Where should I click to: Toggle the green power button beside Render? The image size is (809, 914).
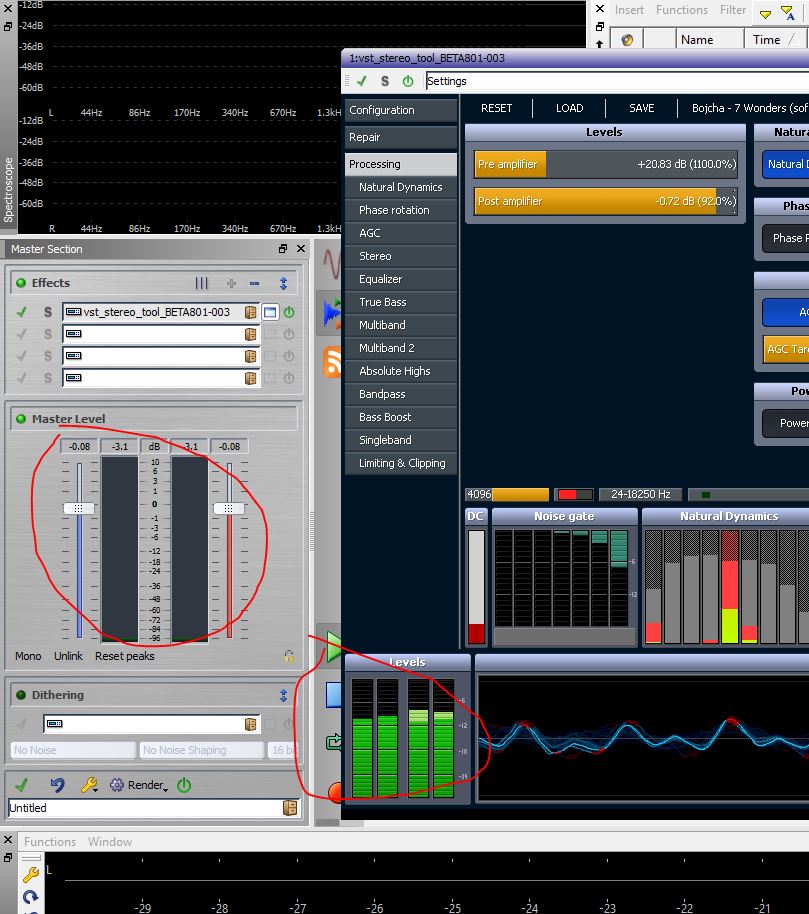point(184,785)
